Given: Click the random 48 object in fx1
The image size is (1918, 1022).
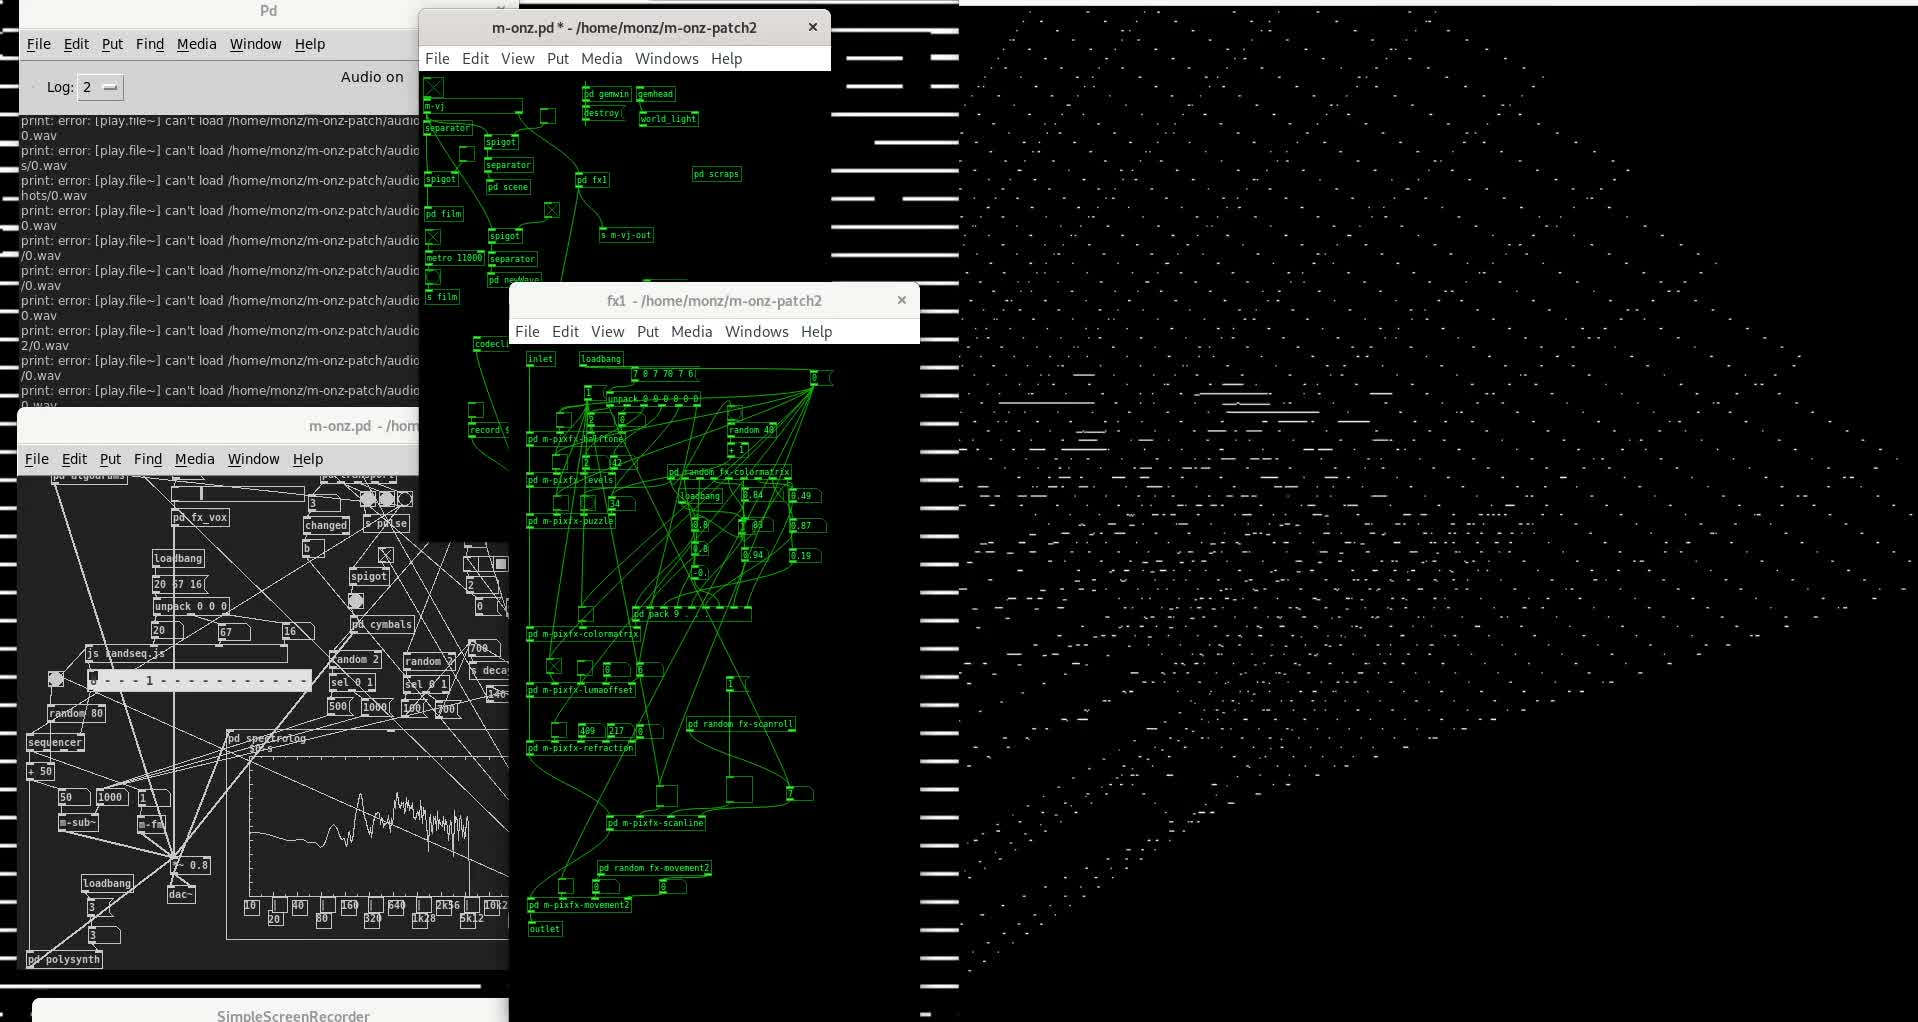Looking at the screenshot, I should click(751, 430).
